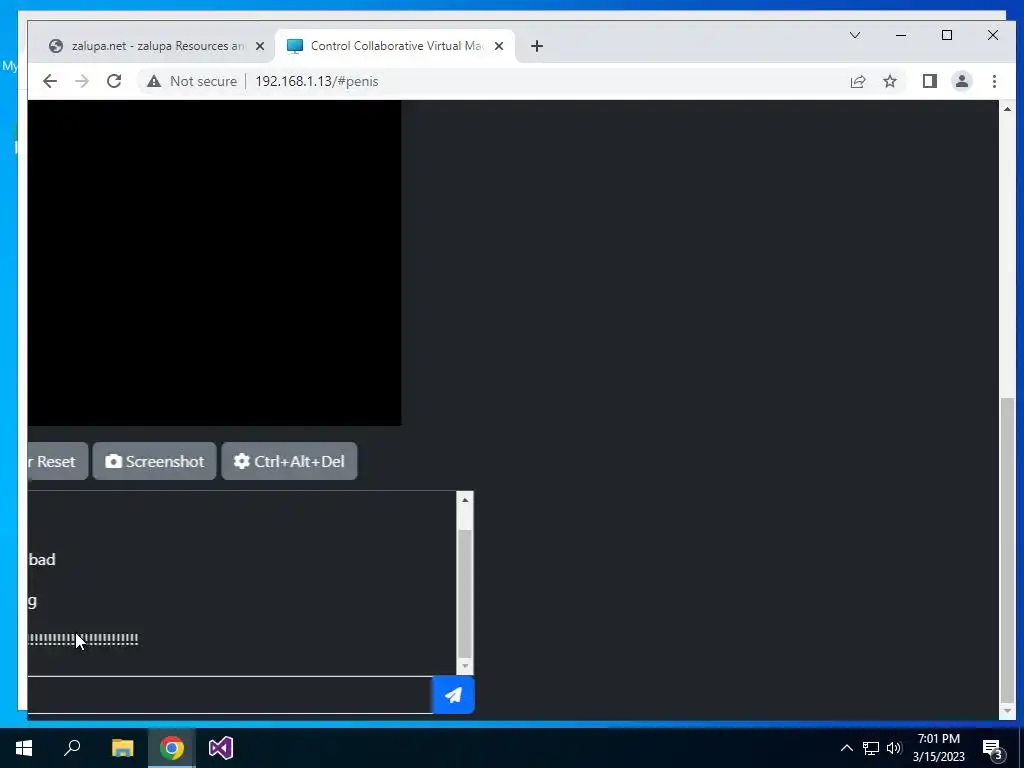1024x768 pixels.
Task: Take a VM Screenshot
Action: (154, 461)
